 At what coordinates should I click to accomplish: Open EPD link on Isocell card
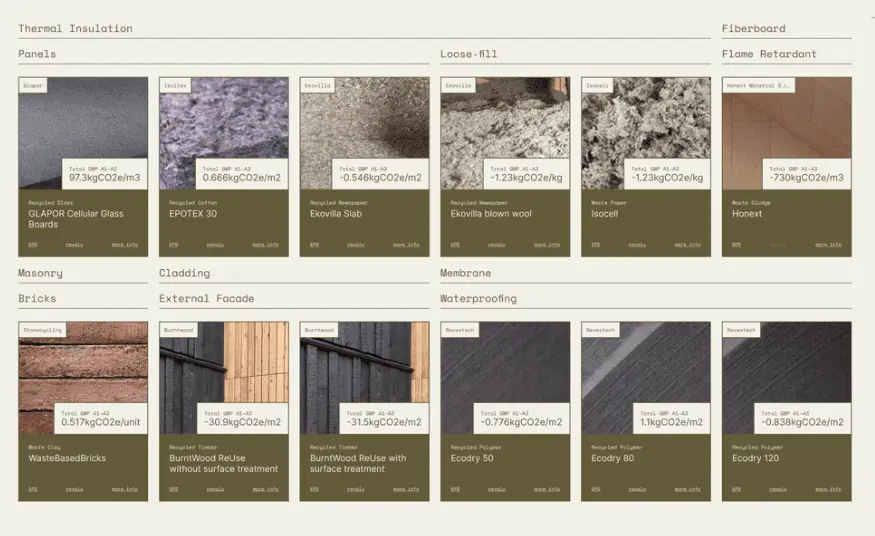point(595,245)
